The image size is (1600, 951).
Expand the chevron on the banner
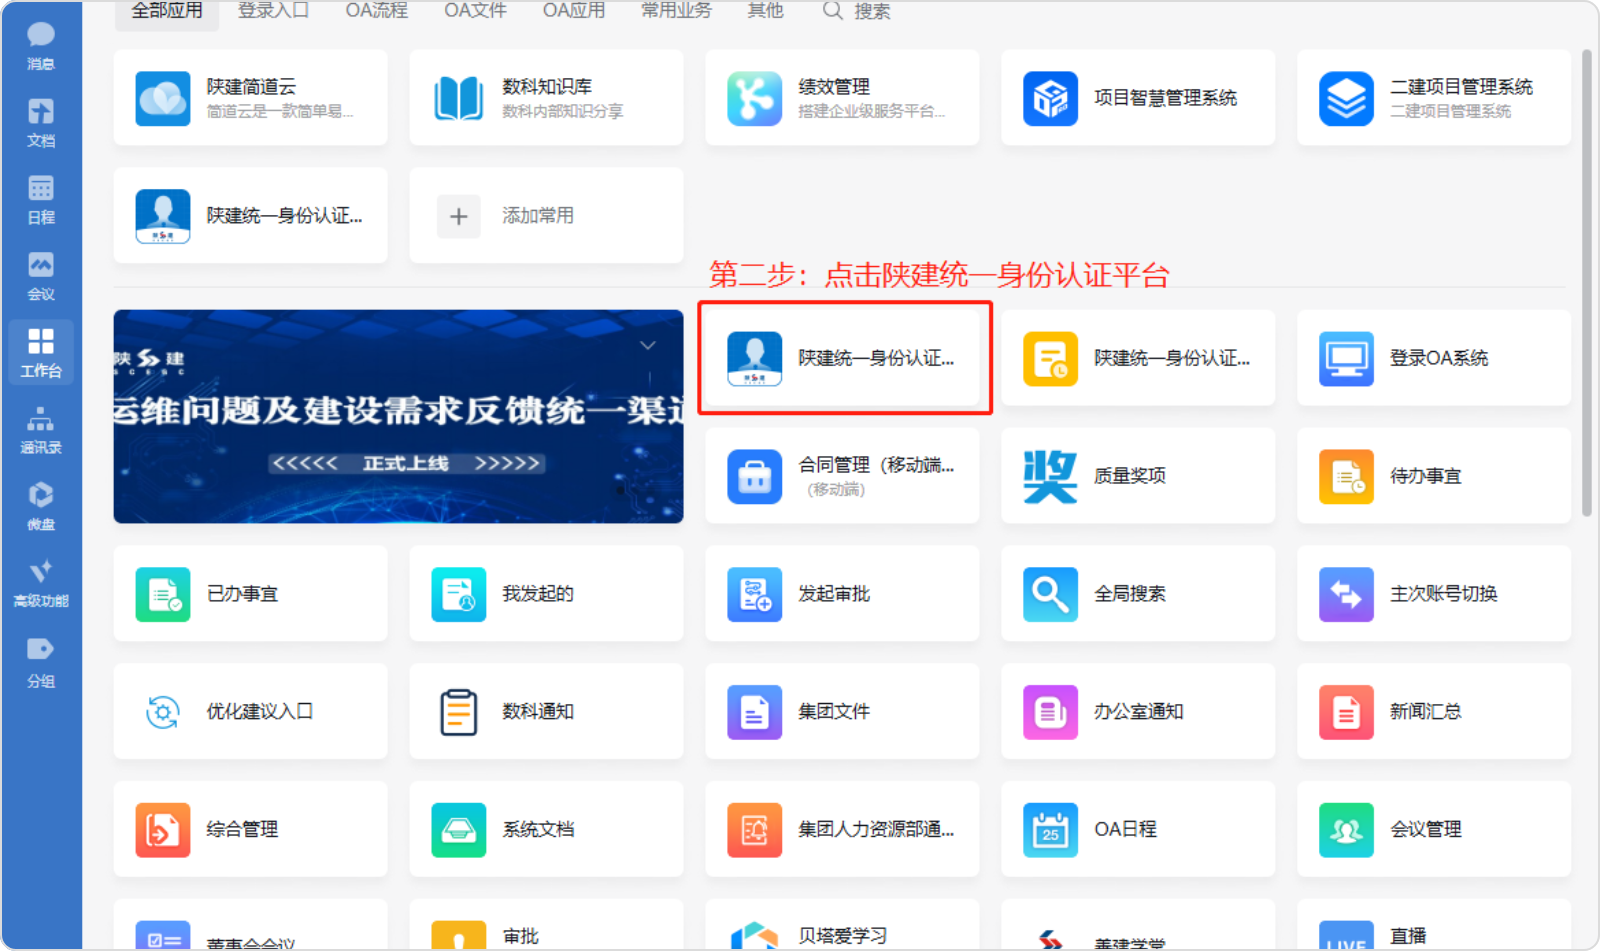click(x=648, y=346)
